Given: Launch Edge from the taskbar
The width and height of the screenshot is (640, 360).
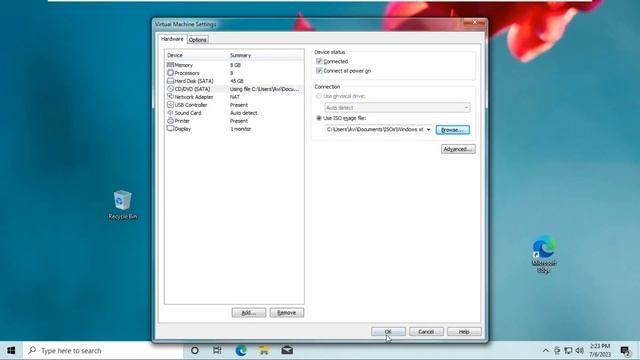Looking at the screenshot, I should click(x=241, y=351).
